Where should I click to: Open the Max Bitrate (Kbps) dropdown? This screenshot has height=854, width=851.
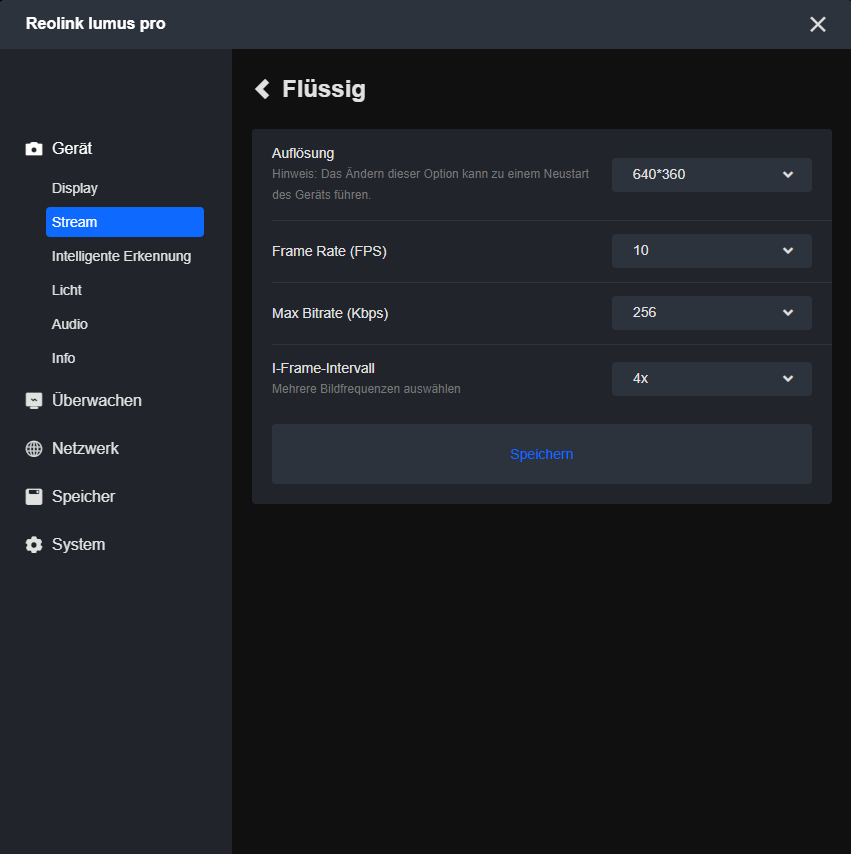(x=712, y=313)
